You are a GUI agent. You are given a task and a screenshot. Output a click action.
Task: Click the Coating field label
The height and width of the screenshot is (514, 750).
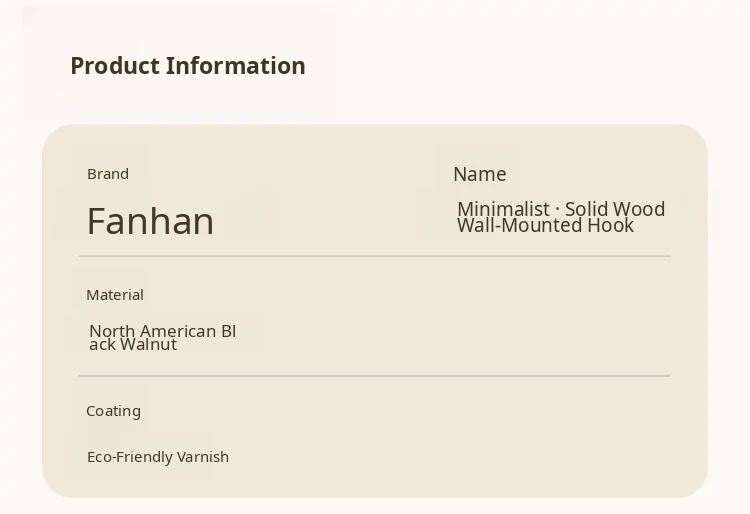pos(113,411)
